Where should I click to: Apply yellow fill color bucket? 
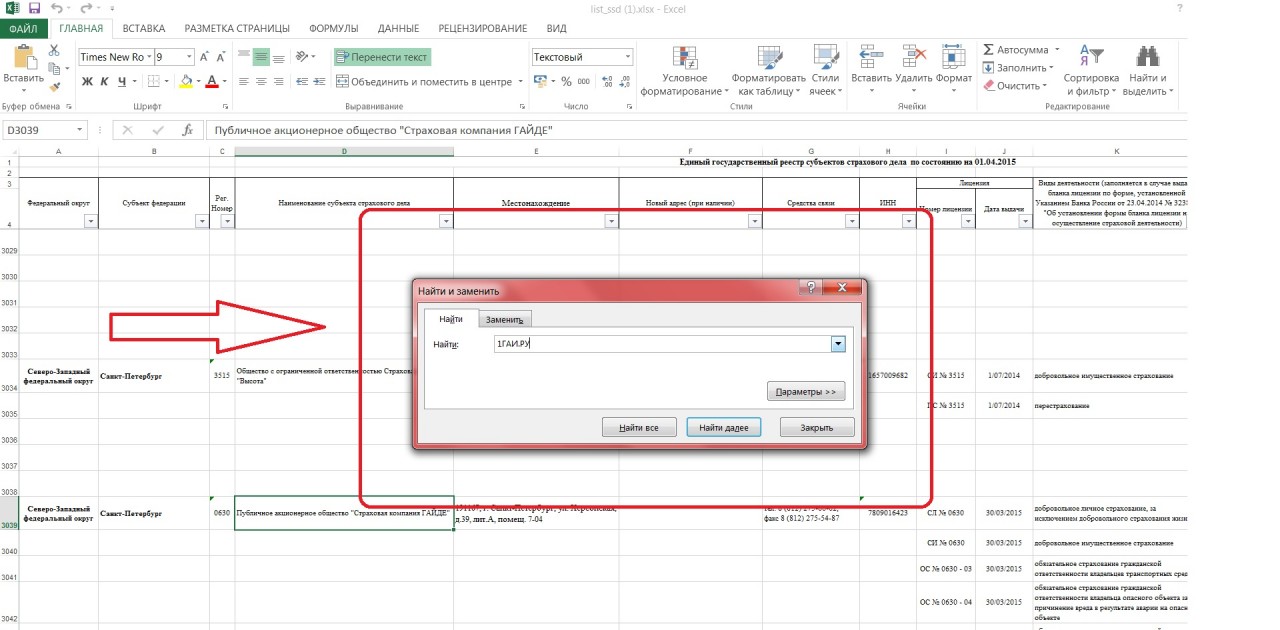pos(185,82)
